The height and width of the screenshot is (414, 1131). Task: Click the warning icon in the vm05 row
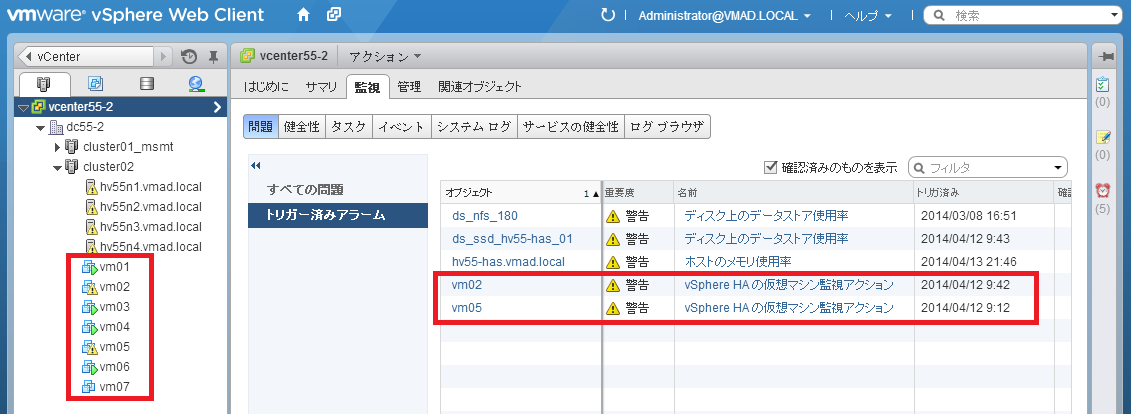(613, 308)
